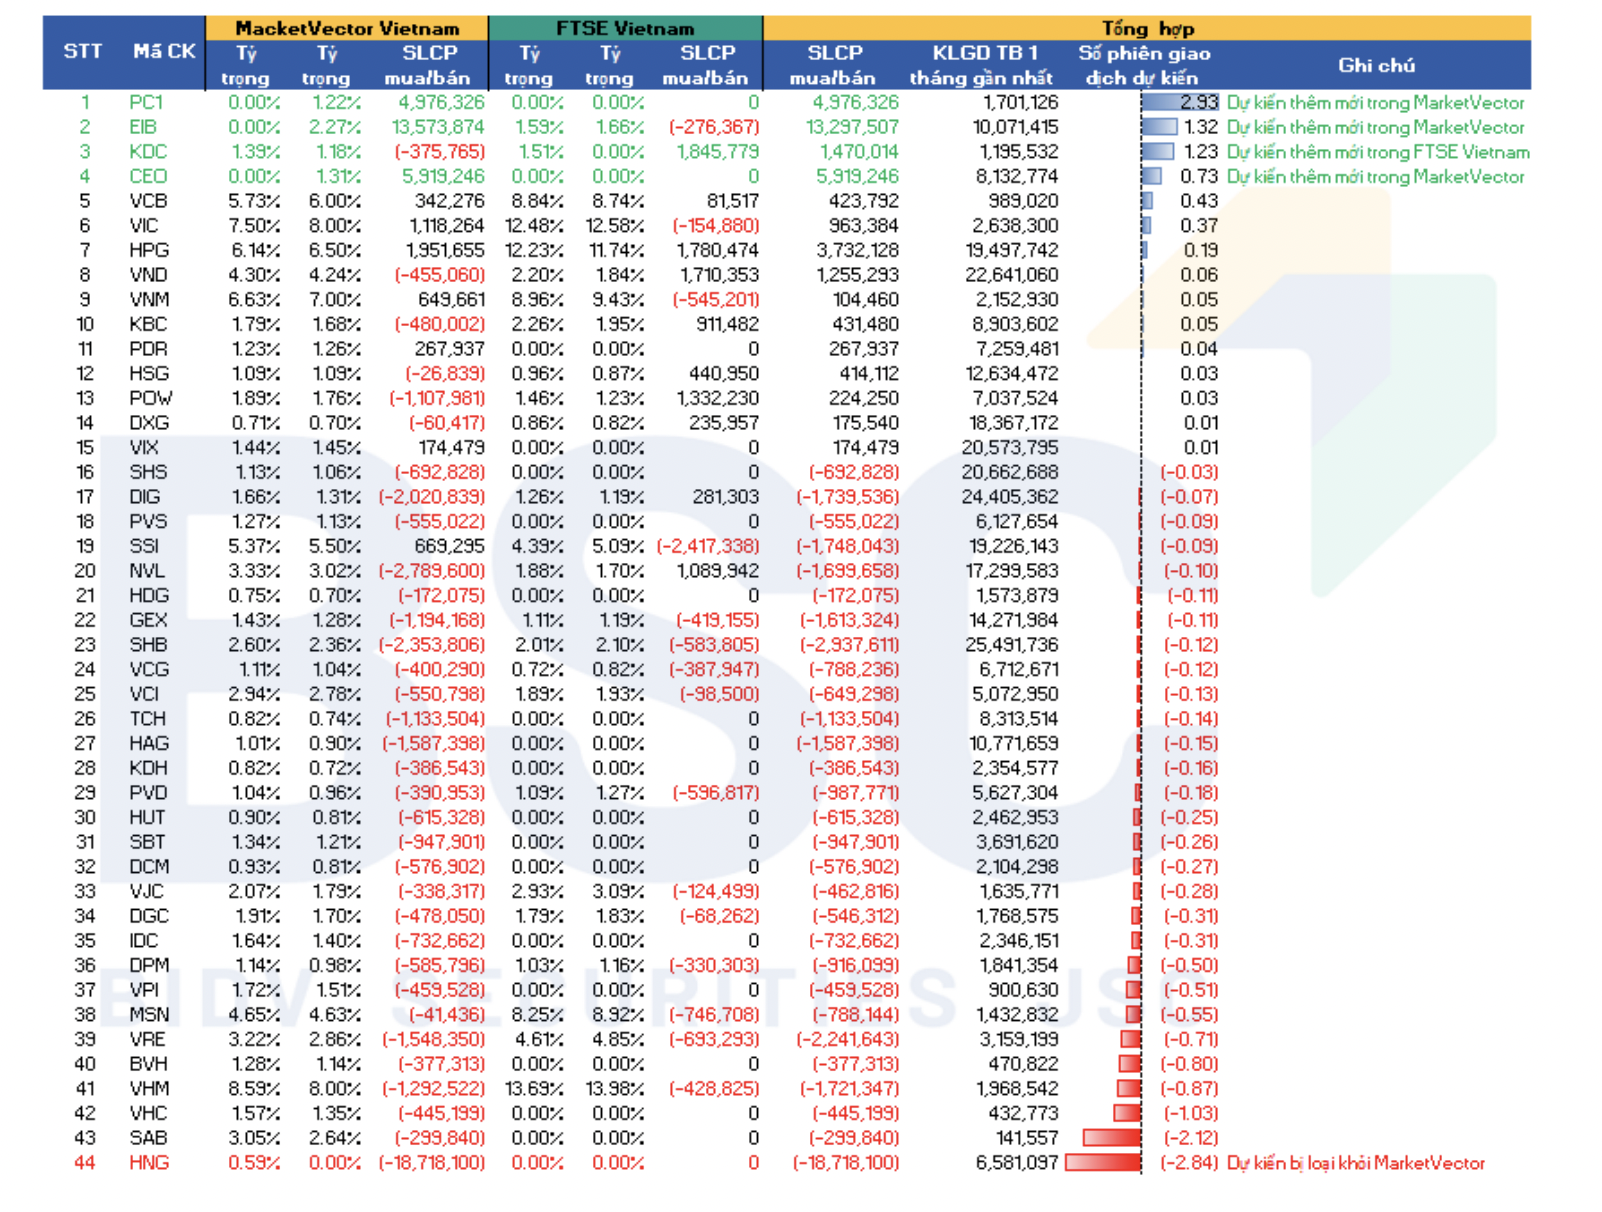Select ticker cell 'EIB'

tap(143, 127)
